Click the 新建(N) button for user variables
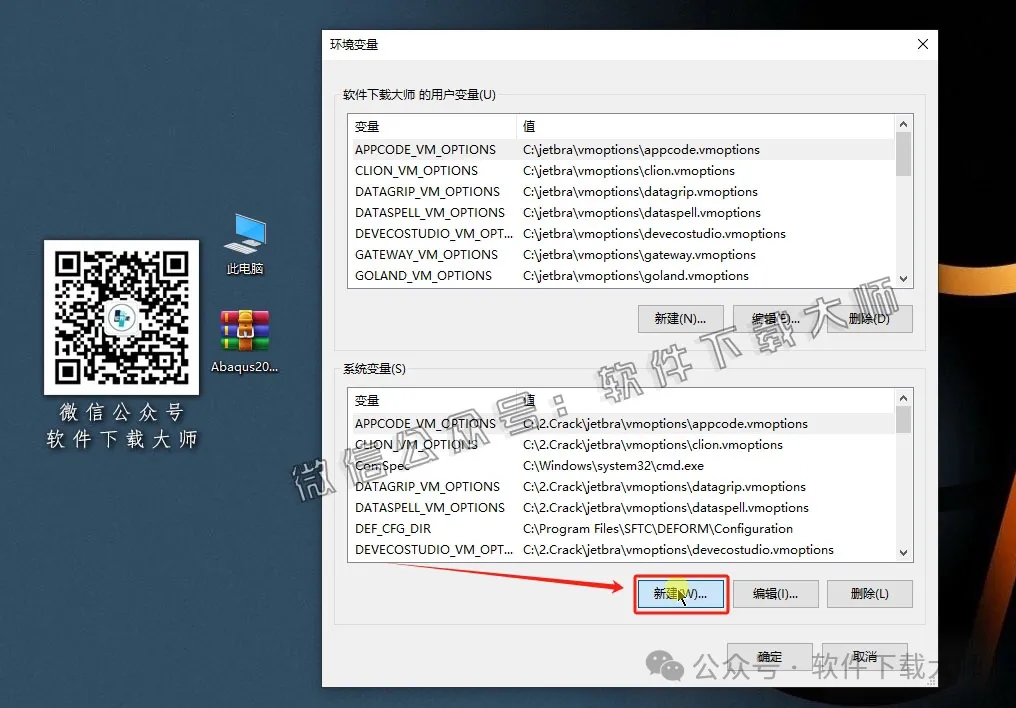This screenshot has width=1016, height=708. 680,318
